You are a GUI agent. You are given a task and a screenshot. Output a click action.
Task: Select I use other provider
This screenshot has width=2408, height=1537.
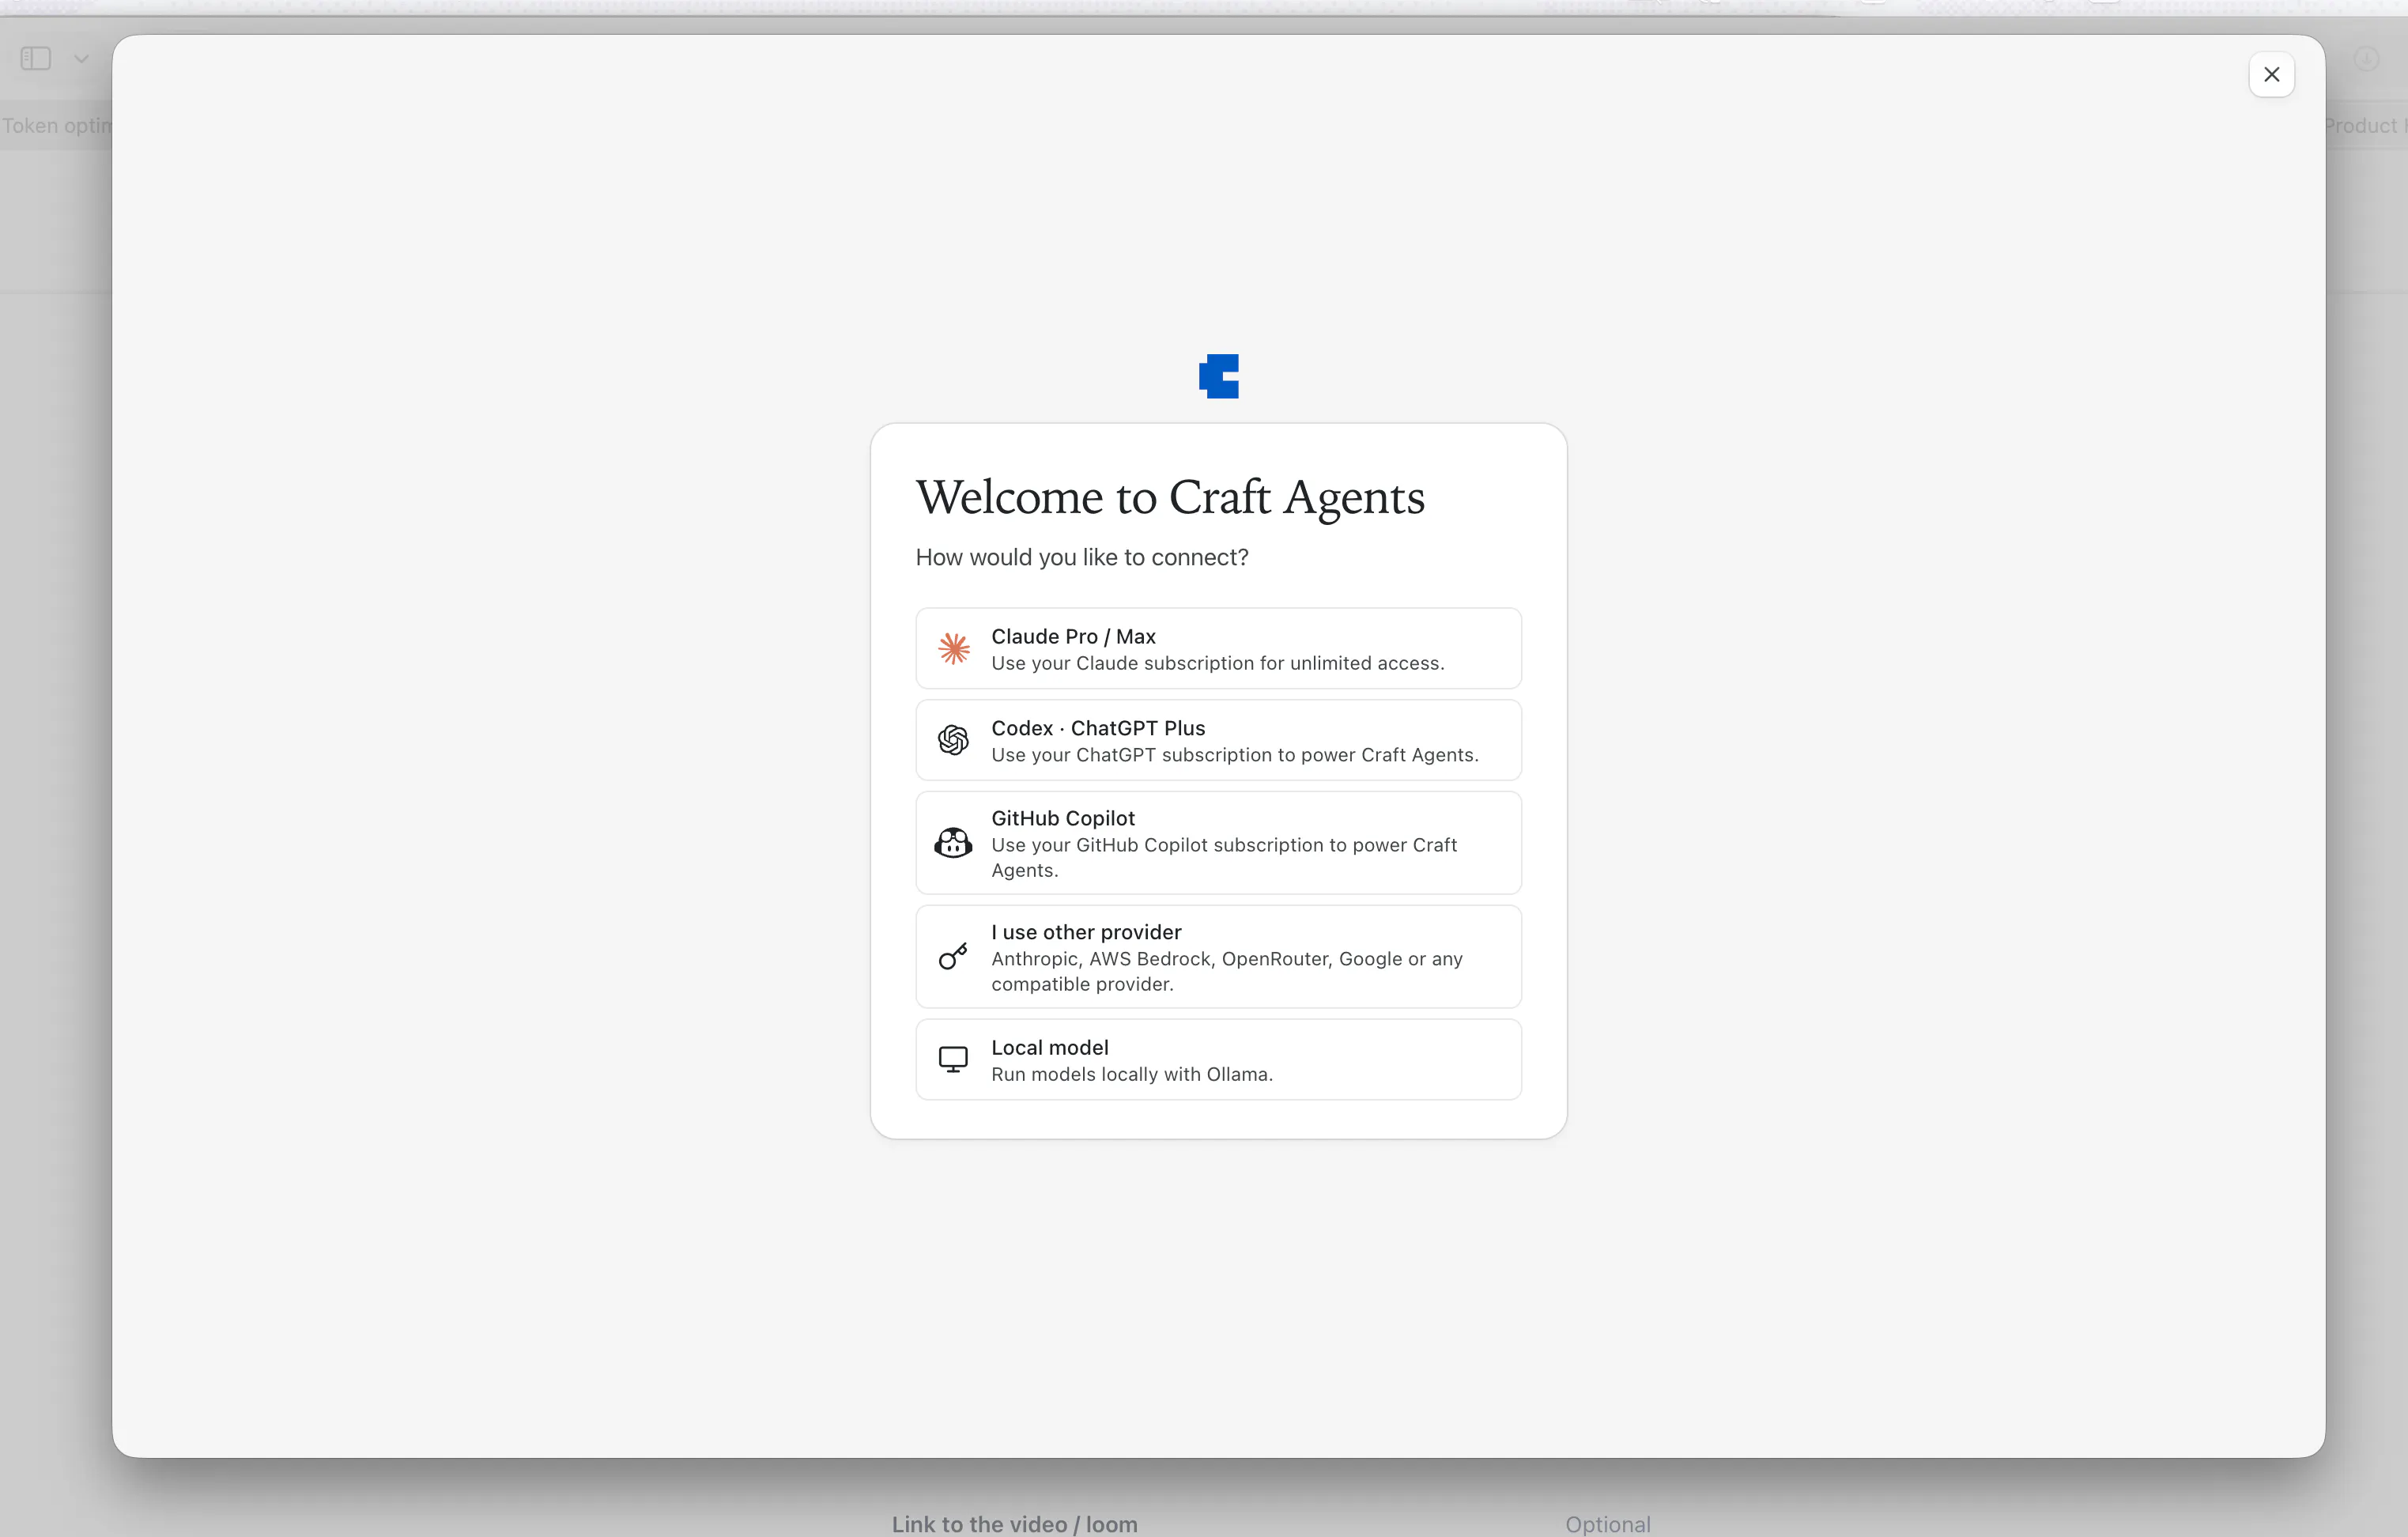coord(1218,957)
